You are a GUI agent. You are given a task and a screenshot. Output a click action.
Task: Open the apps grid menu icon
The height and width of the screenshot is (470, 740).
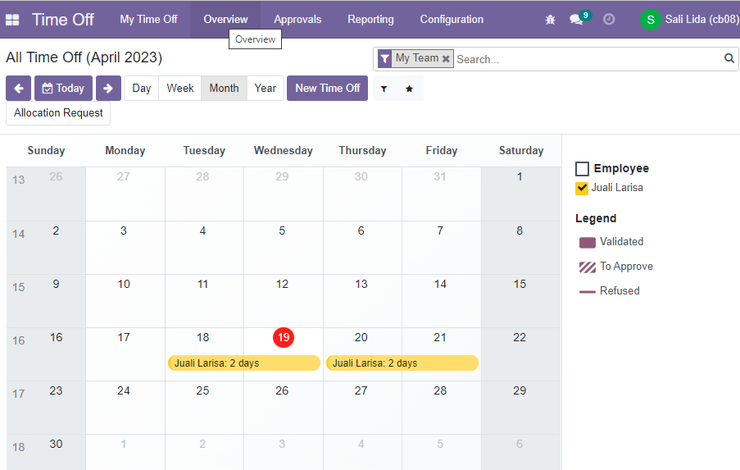point(12,20)
